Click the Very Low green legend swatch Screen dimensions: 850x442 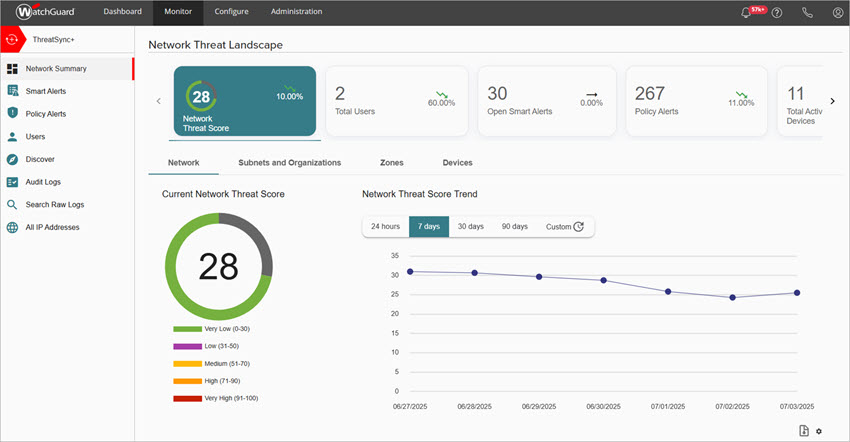(x=187, y=329)
